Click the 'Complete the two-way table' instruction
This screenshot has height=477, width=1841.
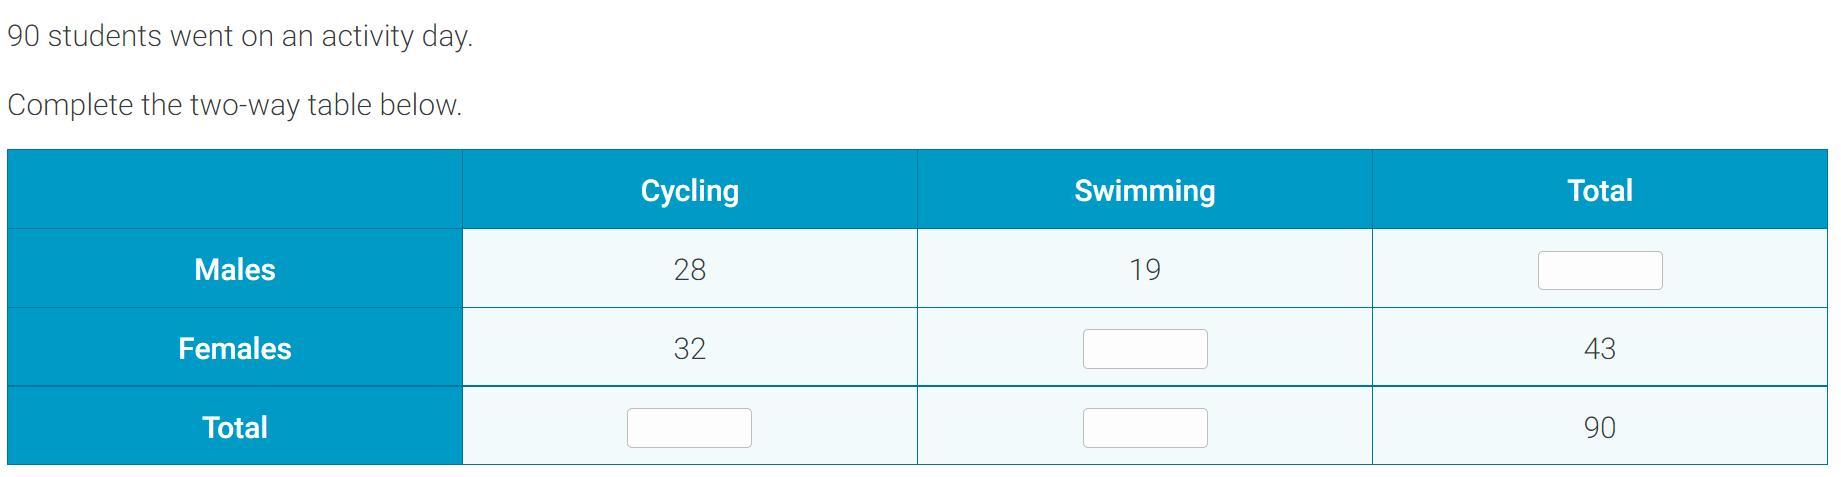pyautogui.click(x=235, y=105)
